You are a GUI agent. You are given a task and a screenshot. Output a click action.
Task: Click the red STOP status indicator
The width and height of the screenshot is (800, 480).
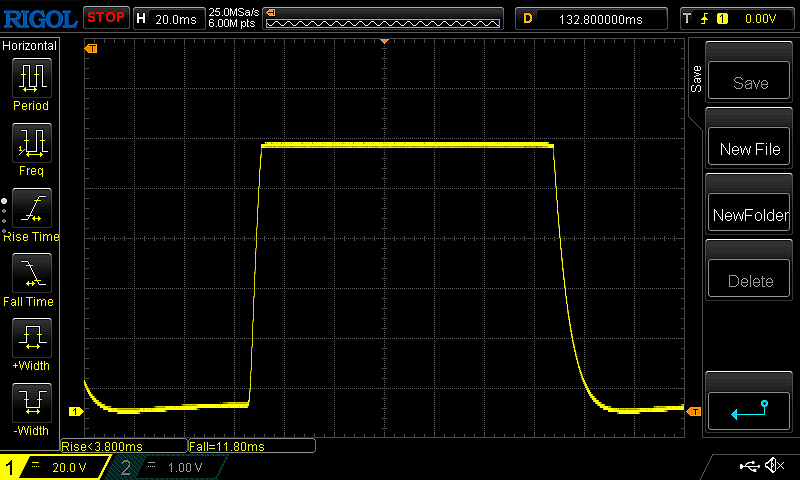coord(106,18)
